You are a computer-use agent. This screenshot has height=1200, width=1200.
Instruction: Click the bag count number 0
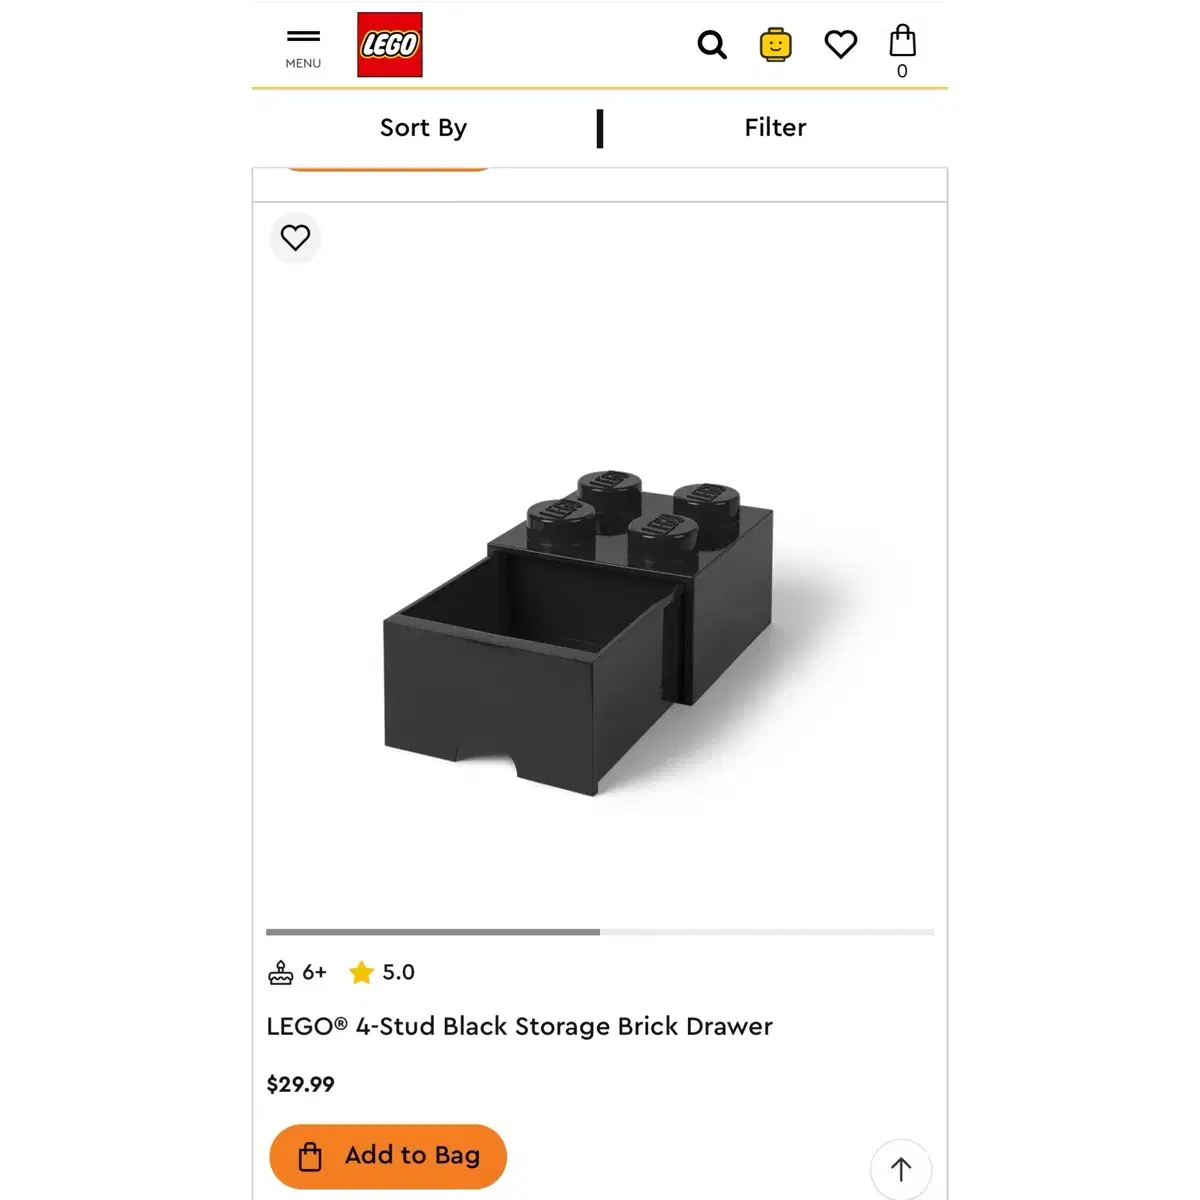(x=902, y=71)
